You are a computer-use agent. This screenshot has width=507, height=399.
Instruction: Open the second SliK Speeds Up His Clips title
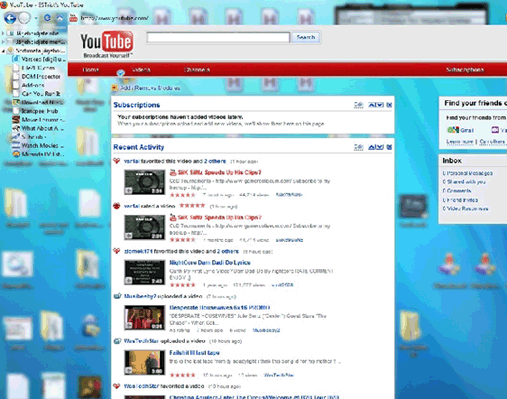click(219, 217)
